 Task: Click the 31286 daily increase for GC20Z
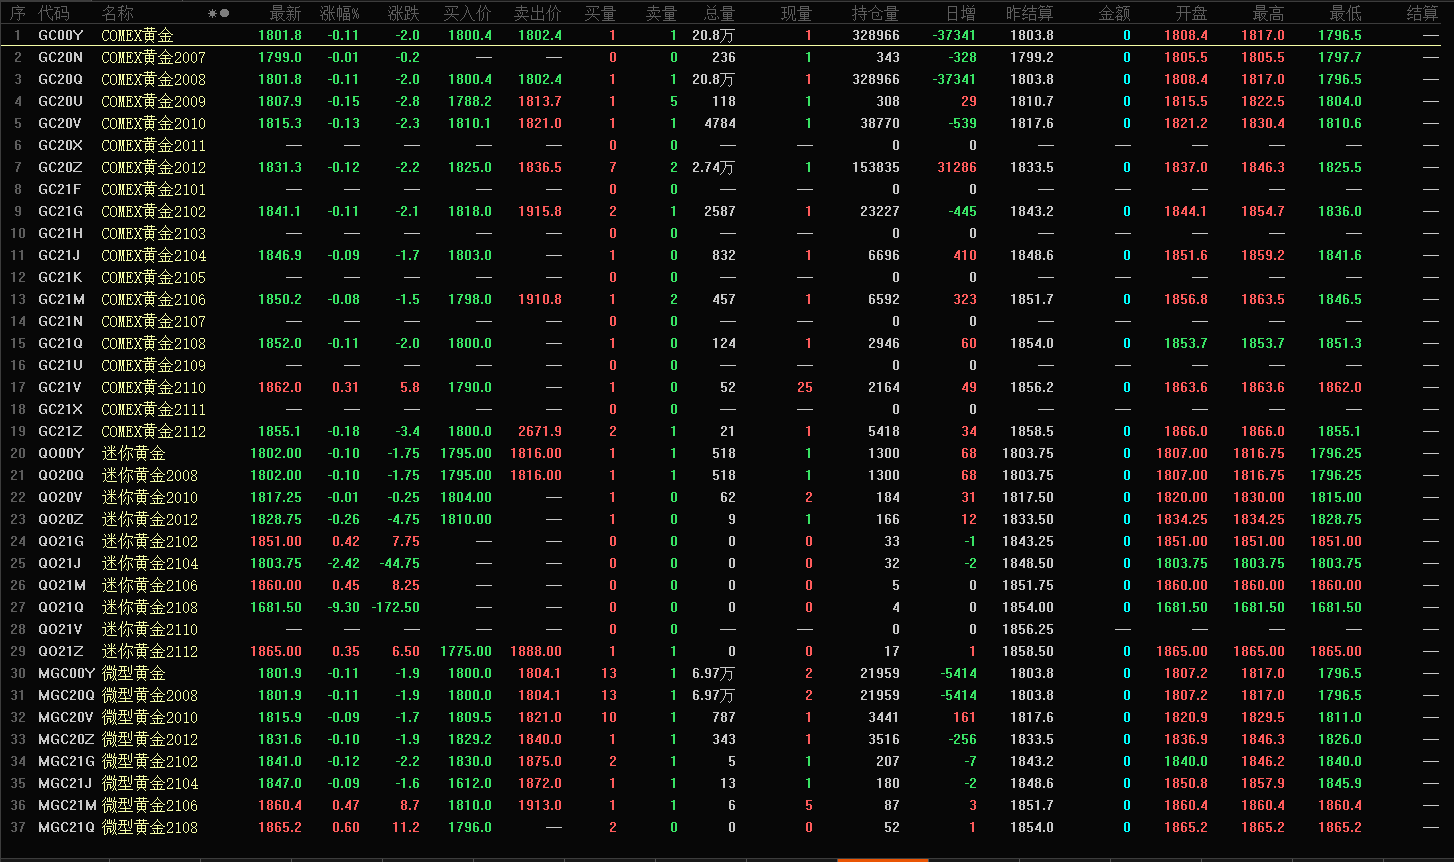957,167
